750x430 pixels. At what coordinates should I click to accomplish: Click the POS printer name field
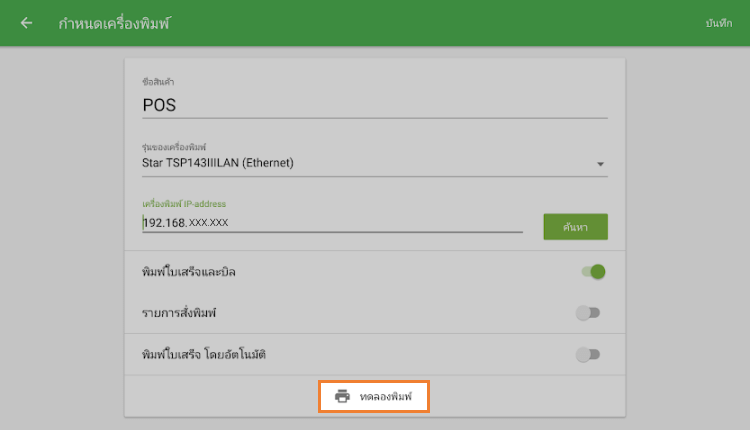tap(375, 105)
